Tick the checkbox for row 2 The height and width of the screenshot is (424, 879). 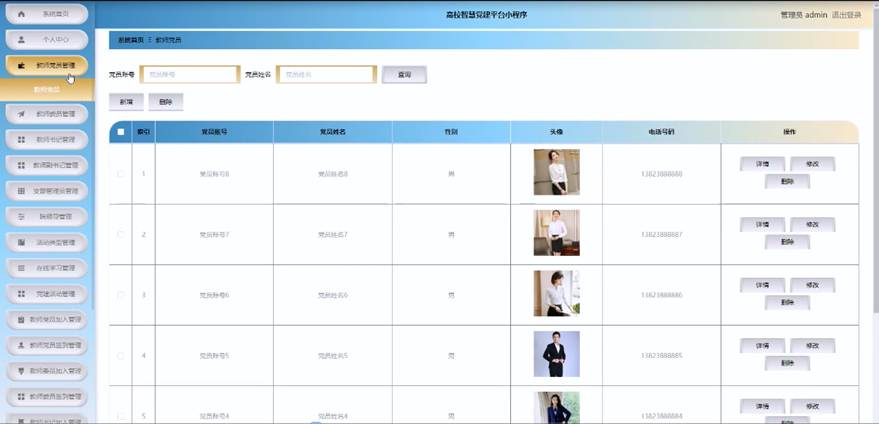121,234
